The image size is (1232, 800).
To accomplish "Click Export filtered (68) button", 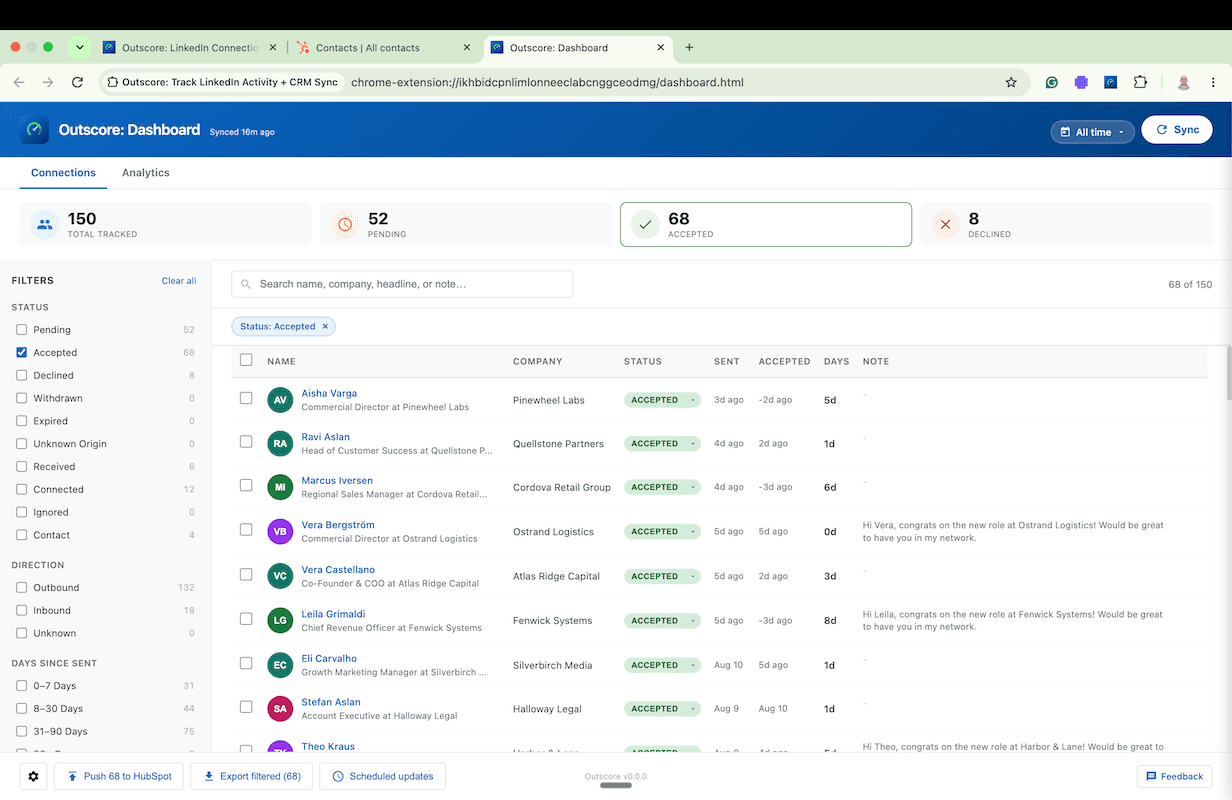I will pos(252,776).
